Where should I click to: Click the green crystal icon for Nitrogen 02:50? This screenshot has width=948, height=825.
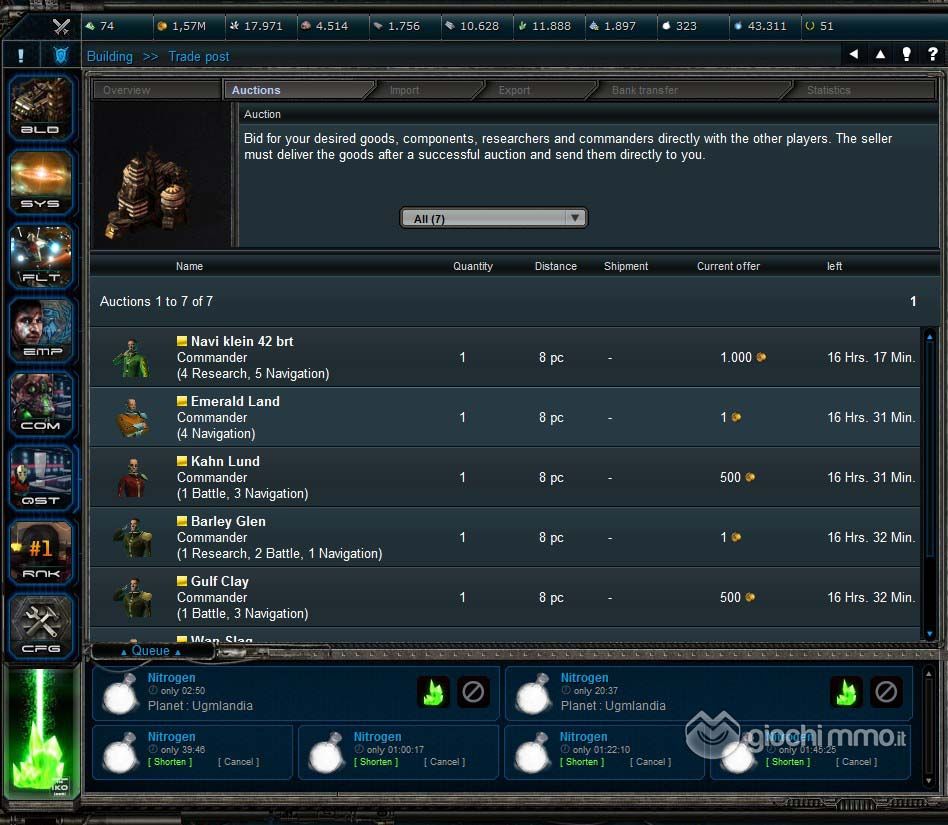433,691
